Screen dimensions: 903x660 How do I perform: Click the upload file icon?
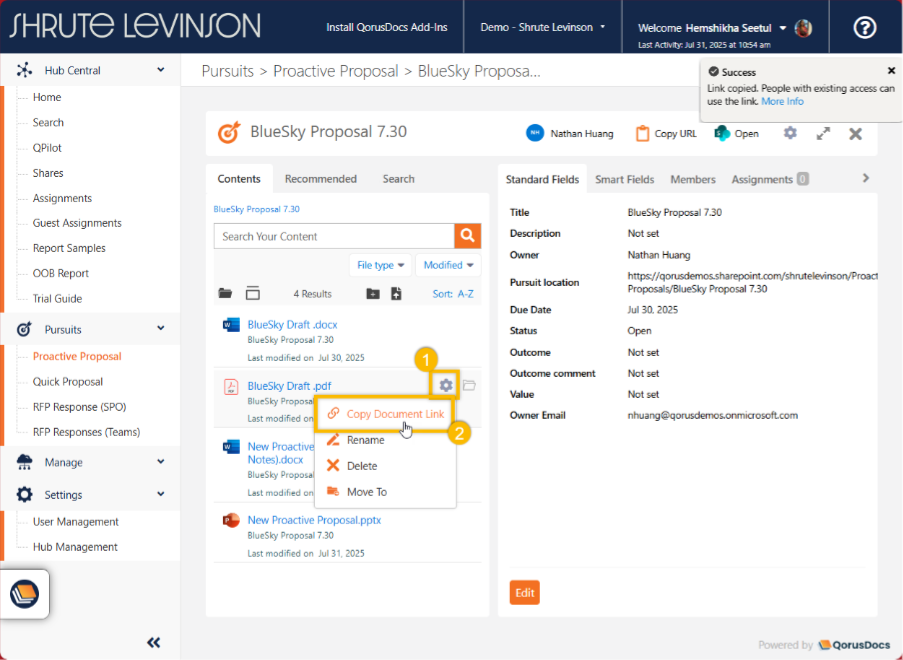pyautogui.click(x=396, y=294)
